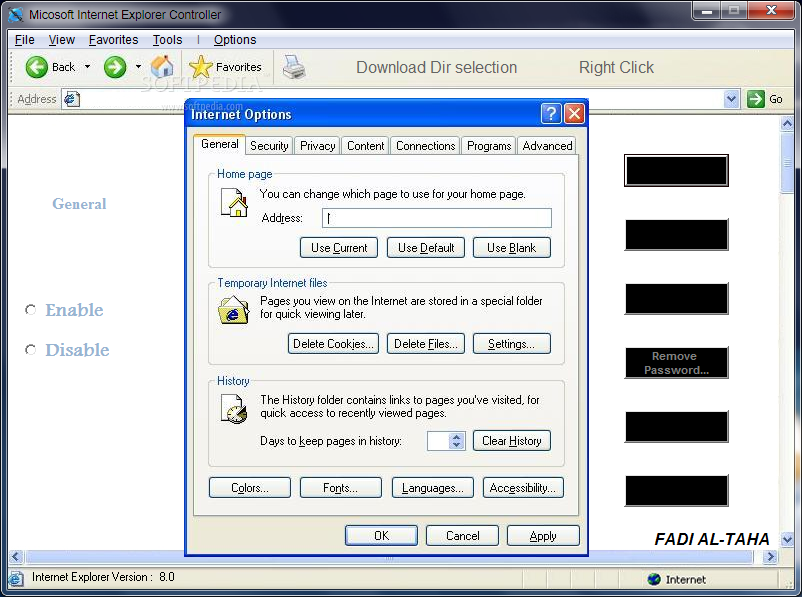Screen dimensions: 802x597
Task: Switch to the Advanced tab
Action: click(x=547, y=146)
